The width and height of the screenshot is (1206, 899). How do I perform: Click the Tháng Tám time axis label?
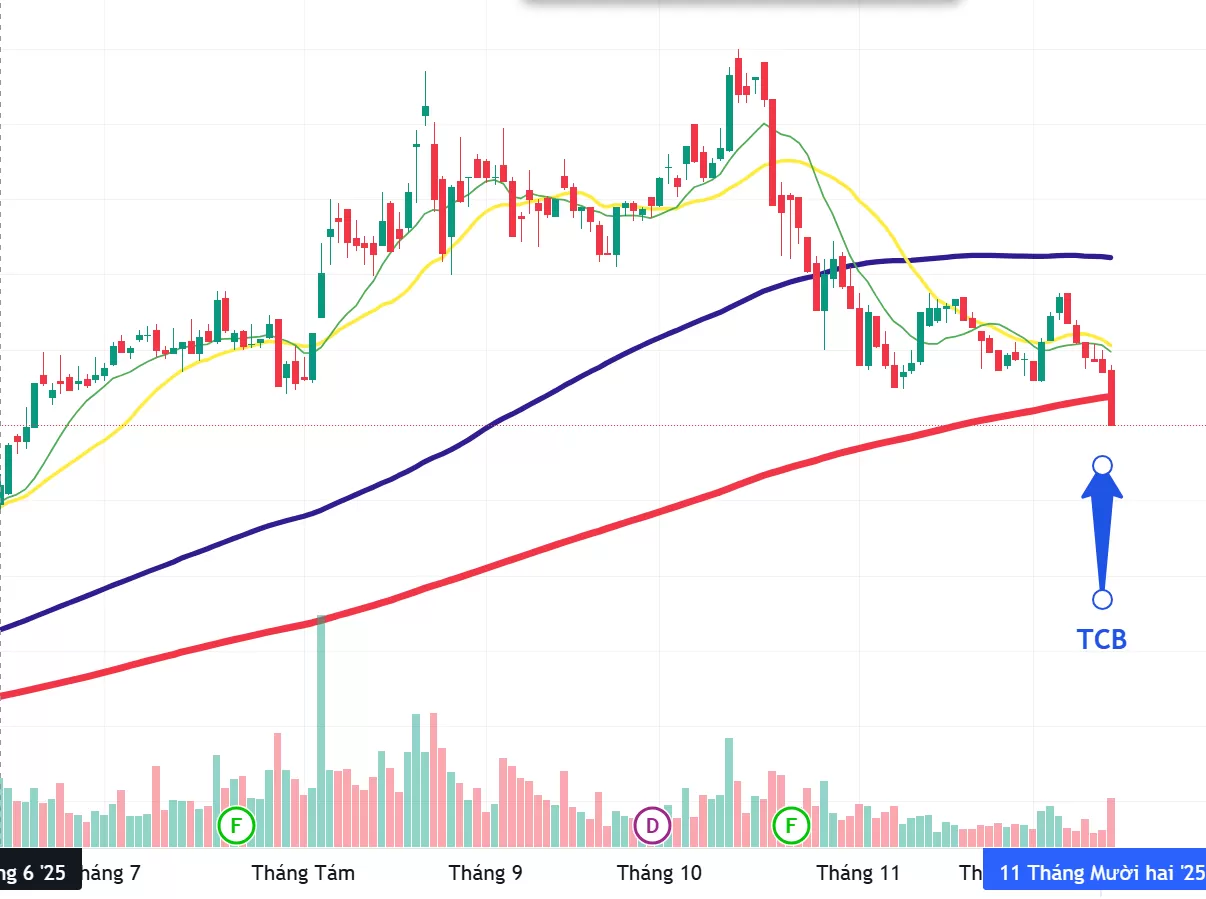(303, 873)
